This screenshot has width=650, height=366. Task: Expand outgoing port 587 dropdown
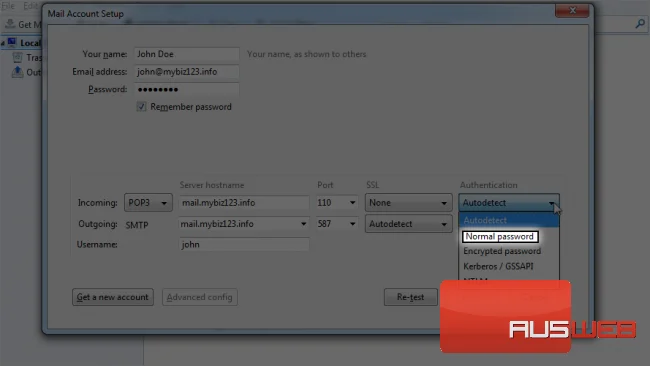pyautogui.click(x=352, y=224)
